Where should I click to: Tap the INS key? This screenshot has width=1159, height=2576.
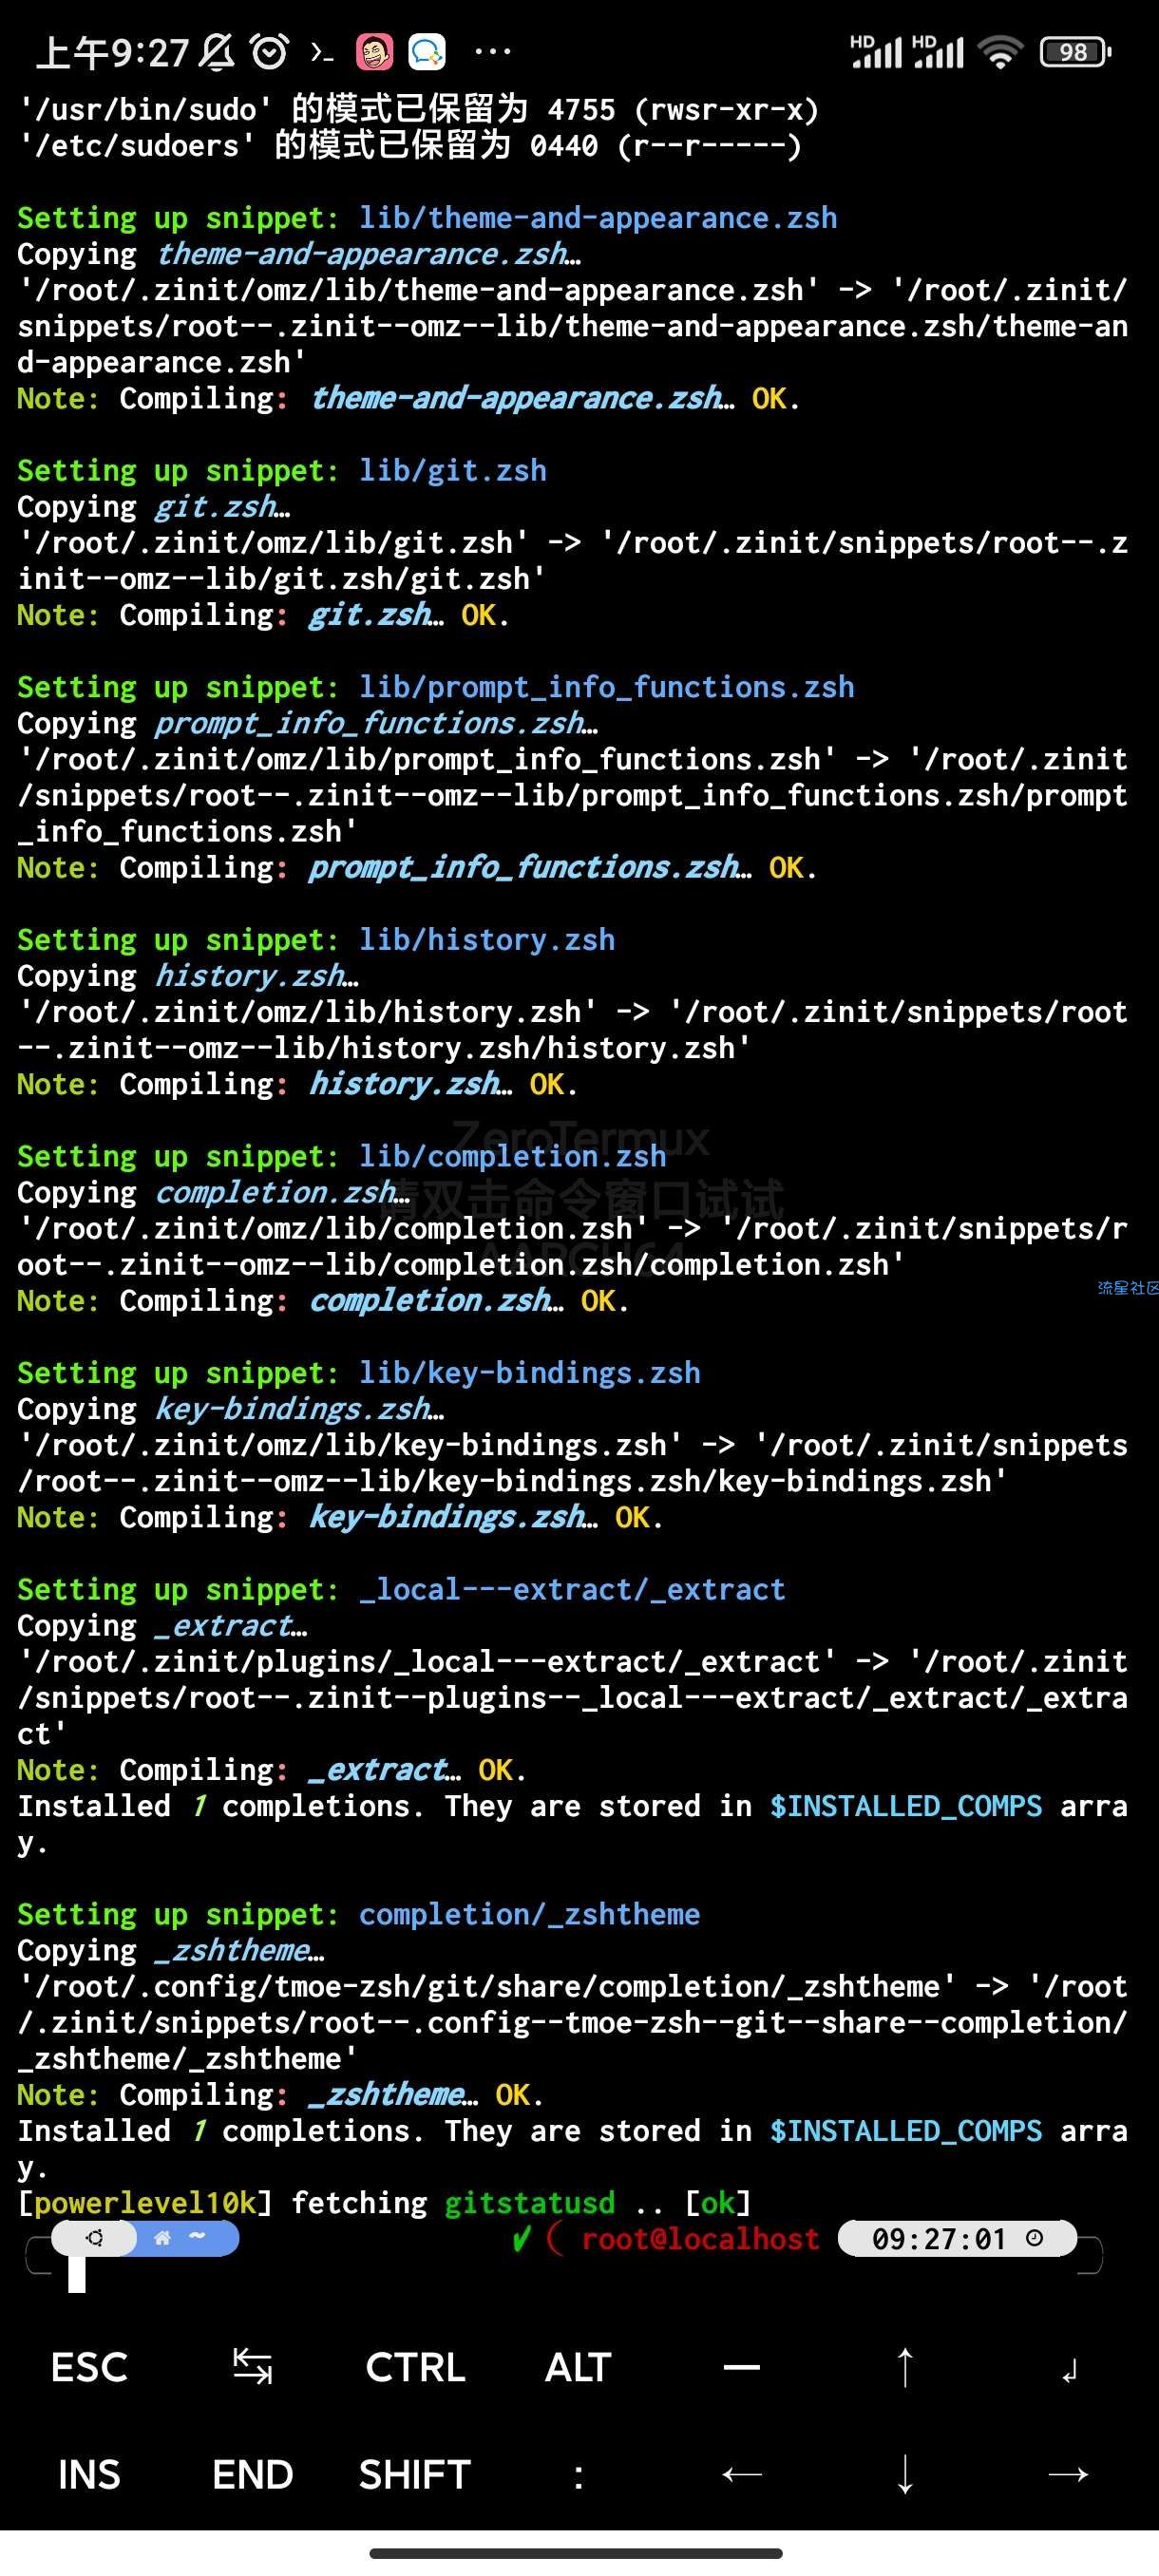click(89, 2474)
